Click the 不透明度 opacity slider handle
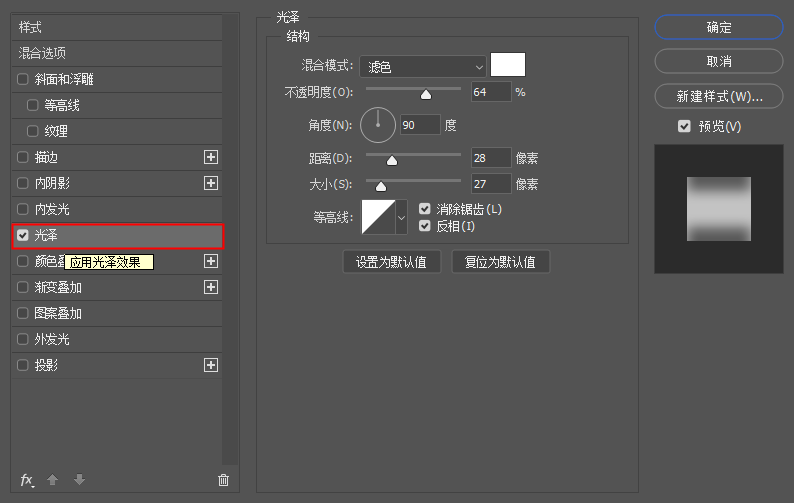 426,95
